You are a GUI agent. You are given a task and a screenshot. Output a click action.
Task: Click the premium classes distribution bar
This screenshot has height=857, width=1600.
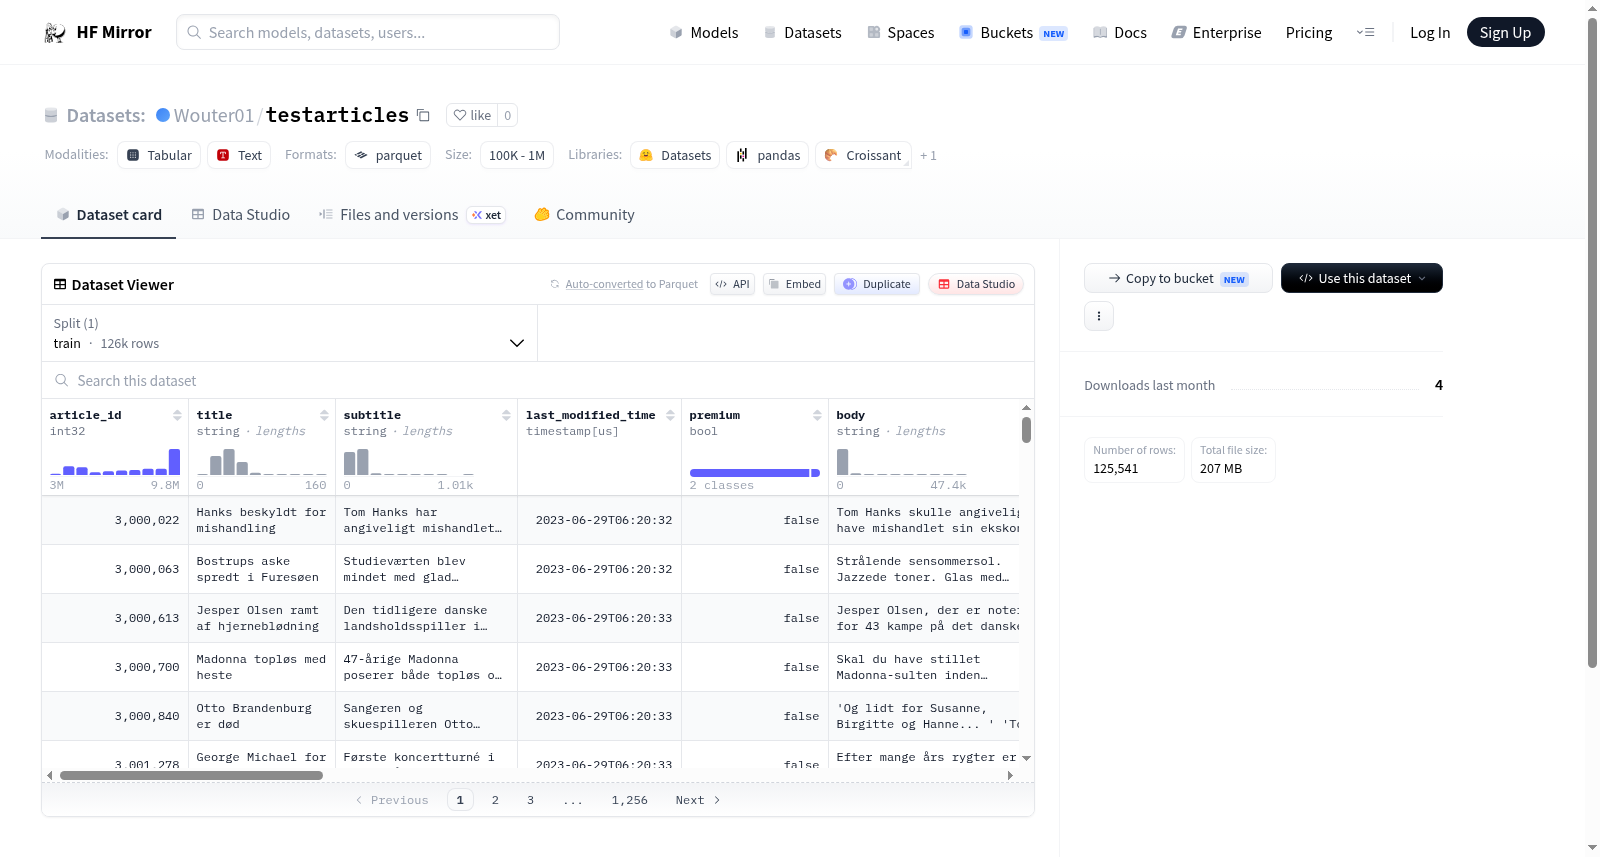[755, 473]
